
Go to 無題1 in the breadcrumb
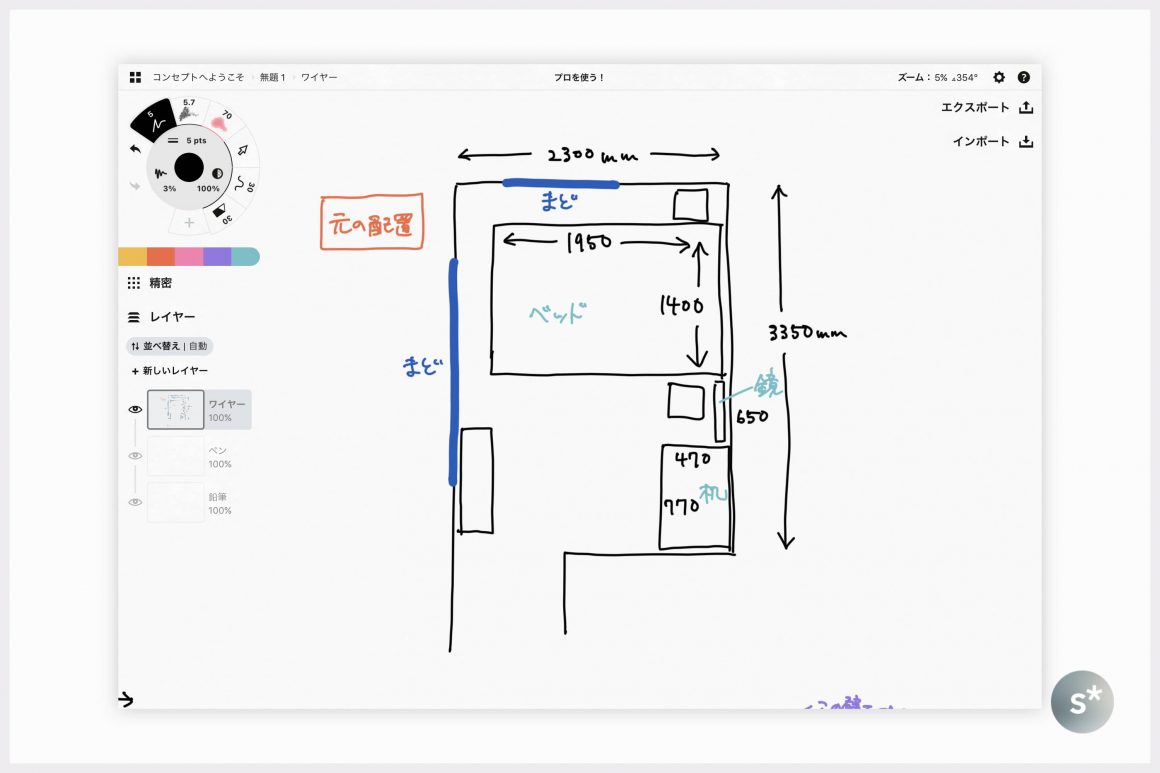pyautogui.click(x=272, y=77)
